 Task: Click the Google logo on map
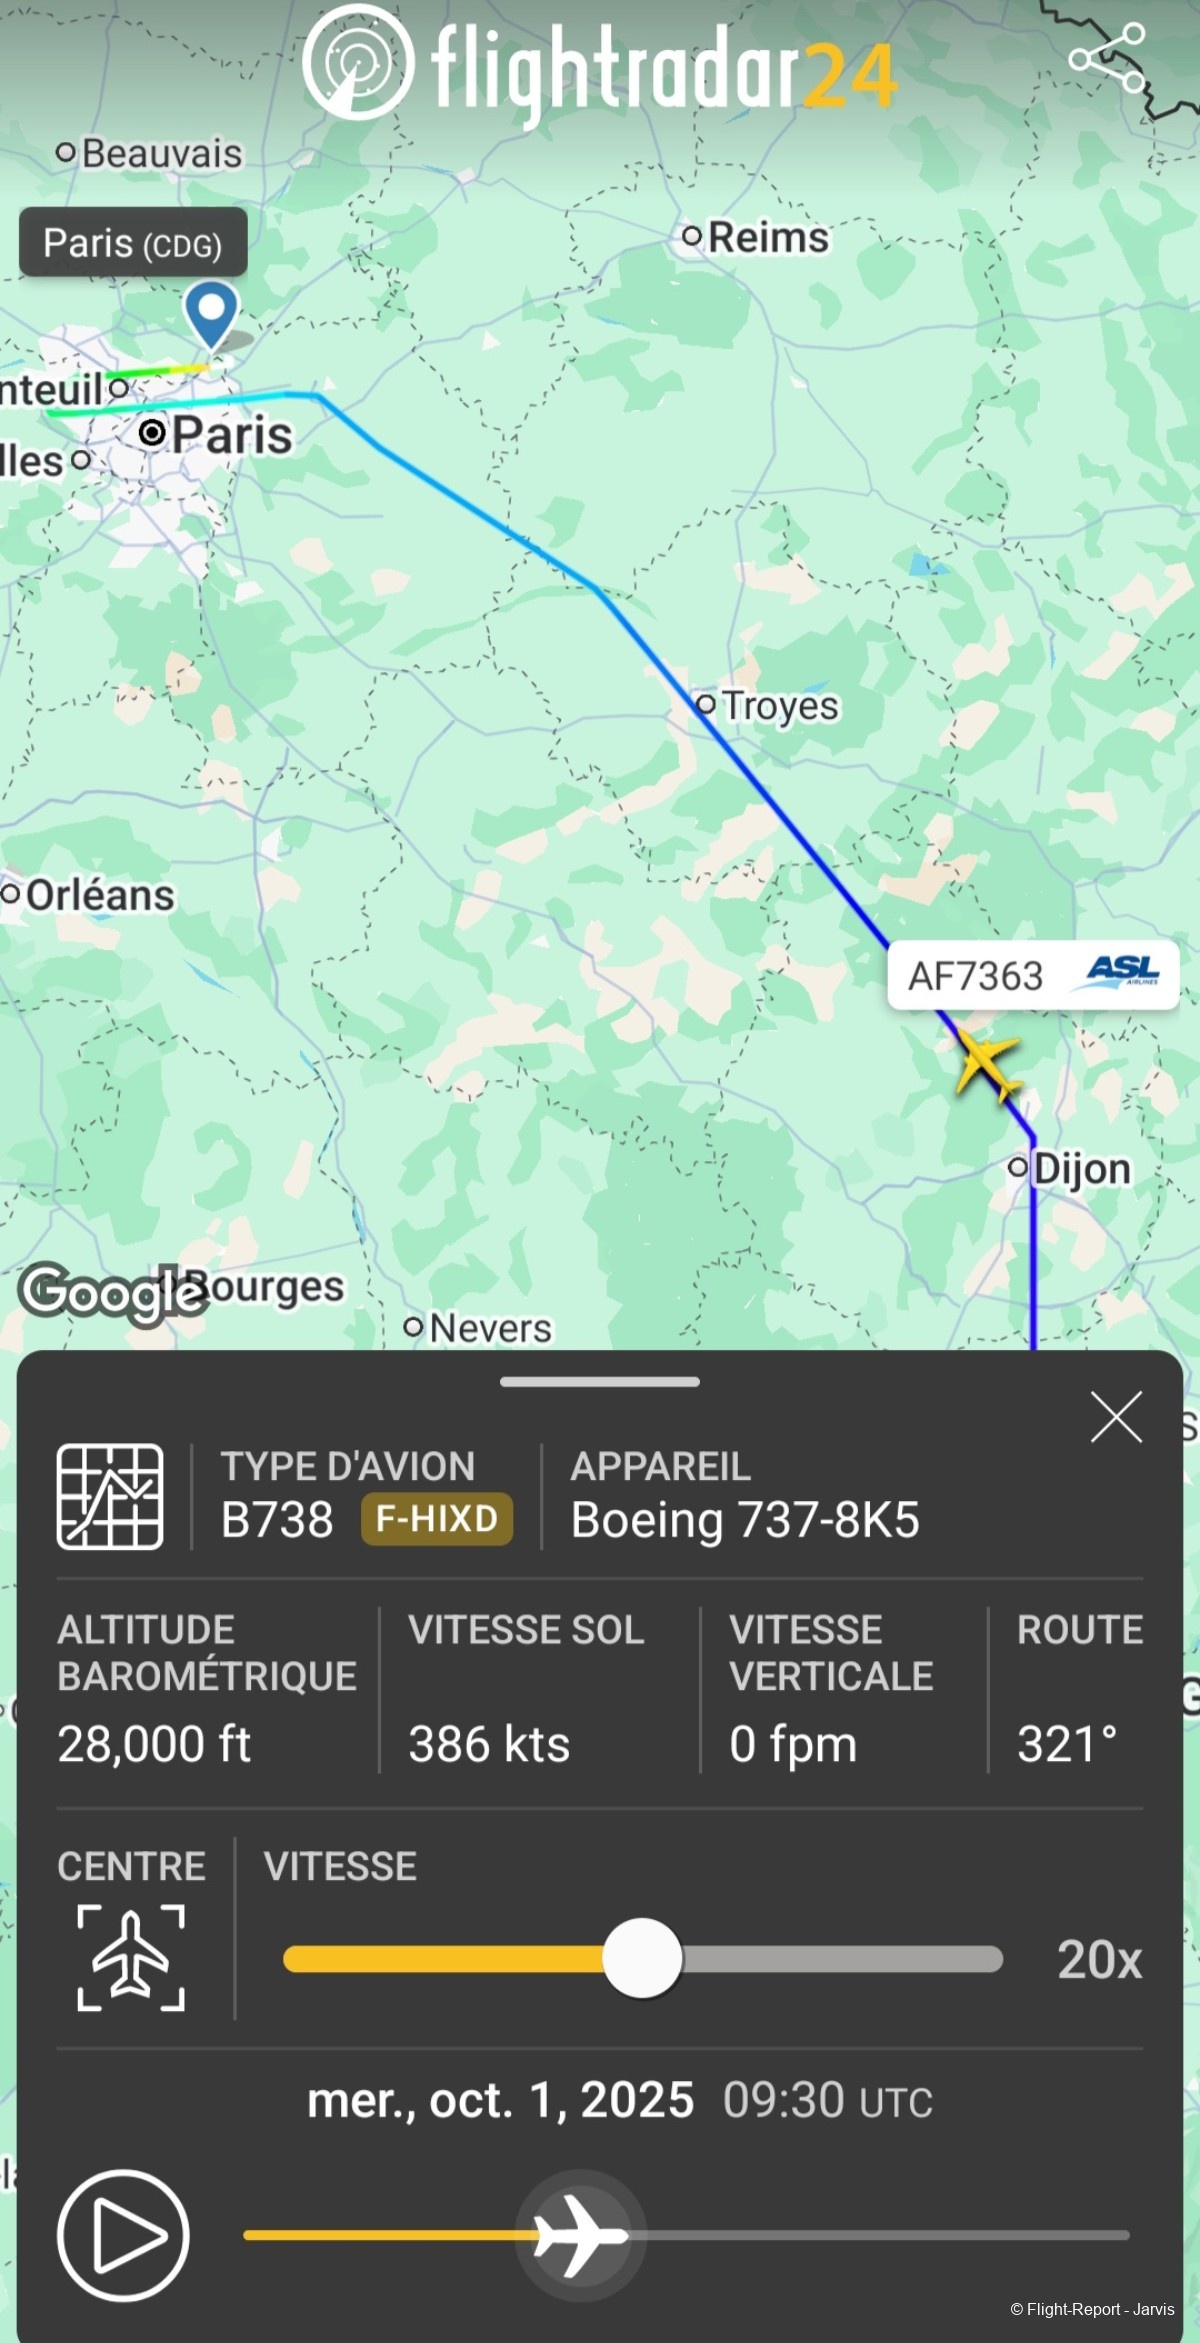[x=110, y=1294]
